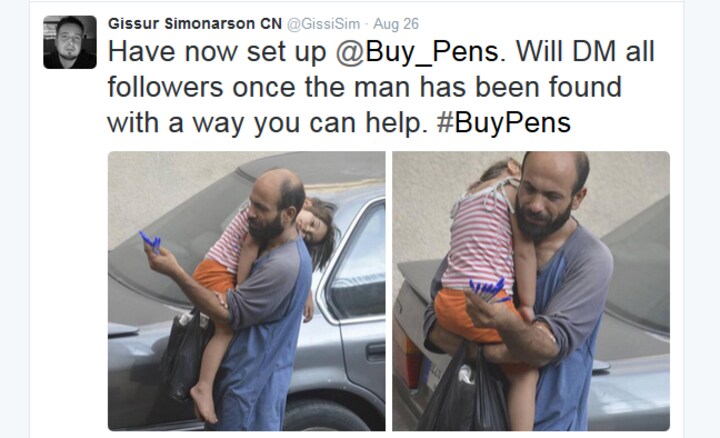Click the man's bearded face in right photo

[544, 199]
